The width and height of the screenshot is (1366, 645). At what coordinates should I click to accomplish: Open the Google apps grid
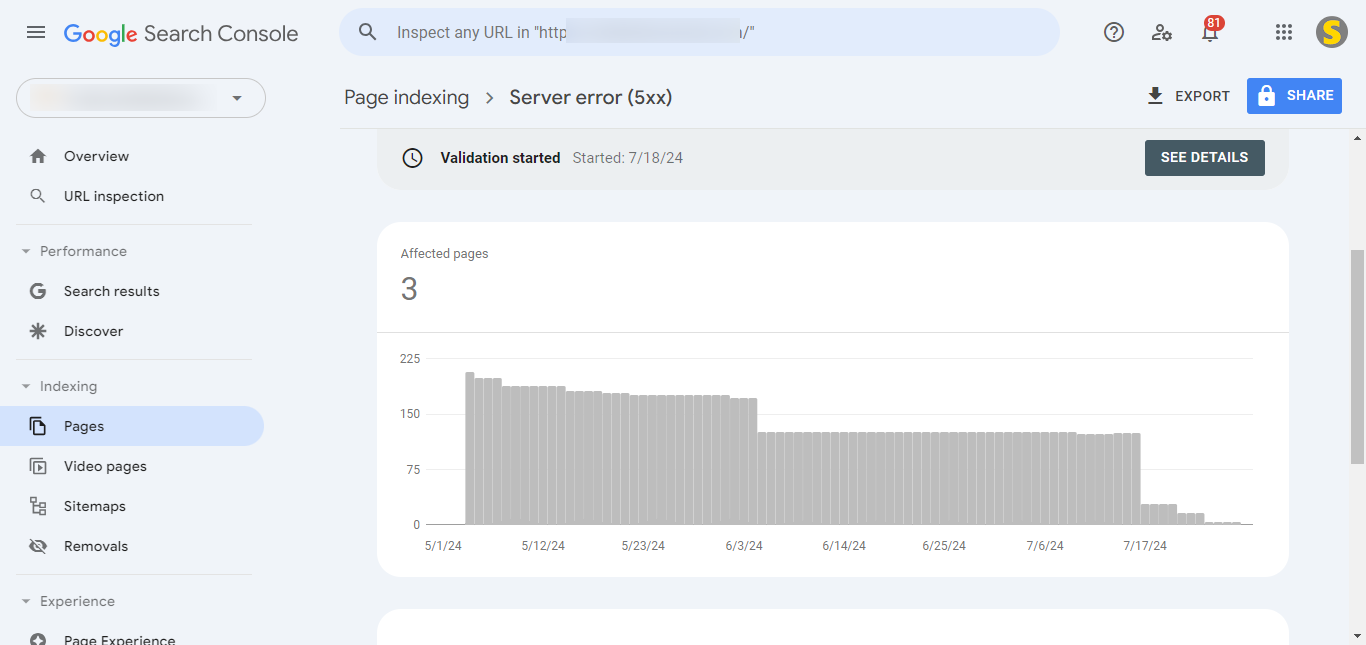point(1284,32)
